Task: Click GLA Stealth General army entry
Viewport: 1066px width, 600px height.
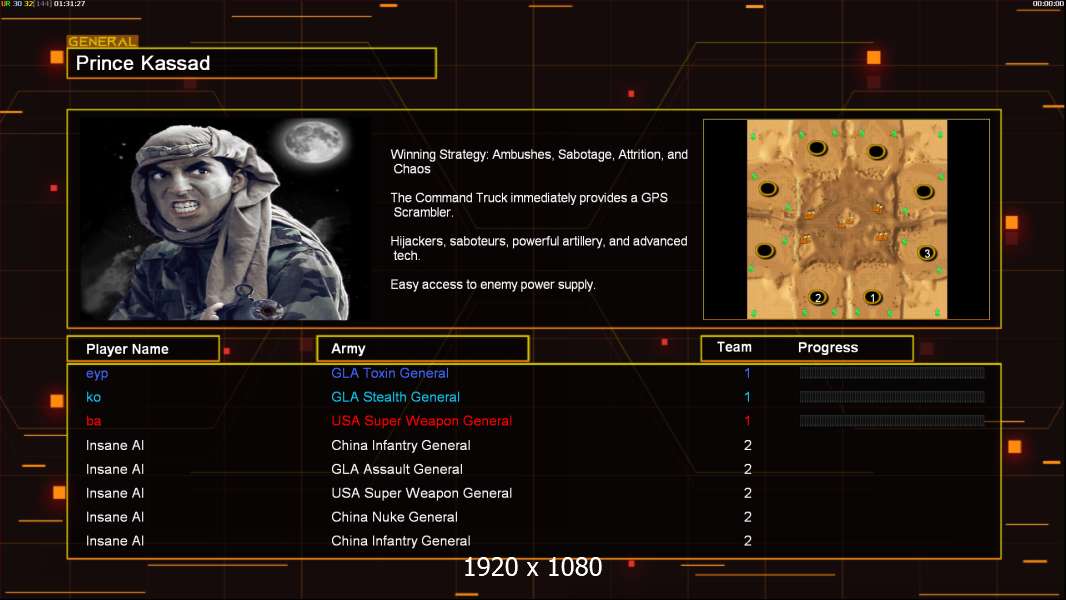Action: 395,397
